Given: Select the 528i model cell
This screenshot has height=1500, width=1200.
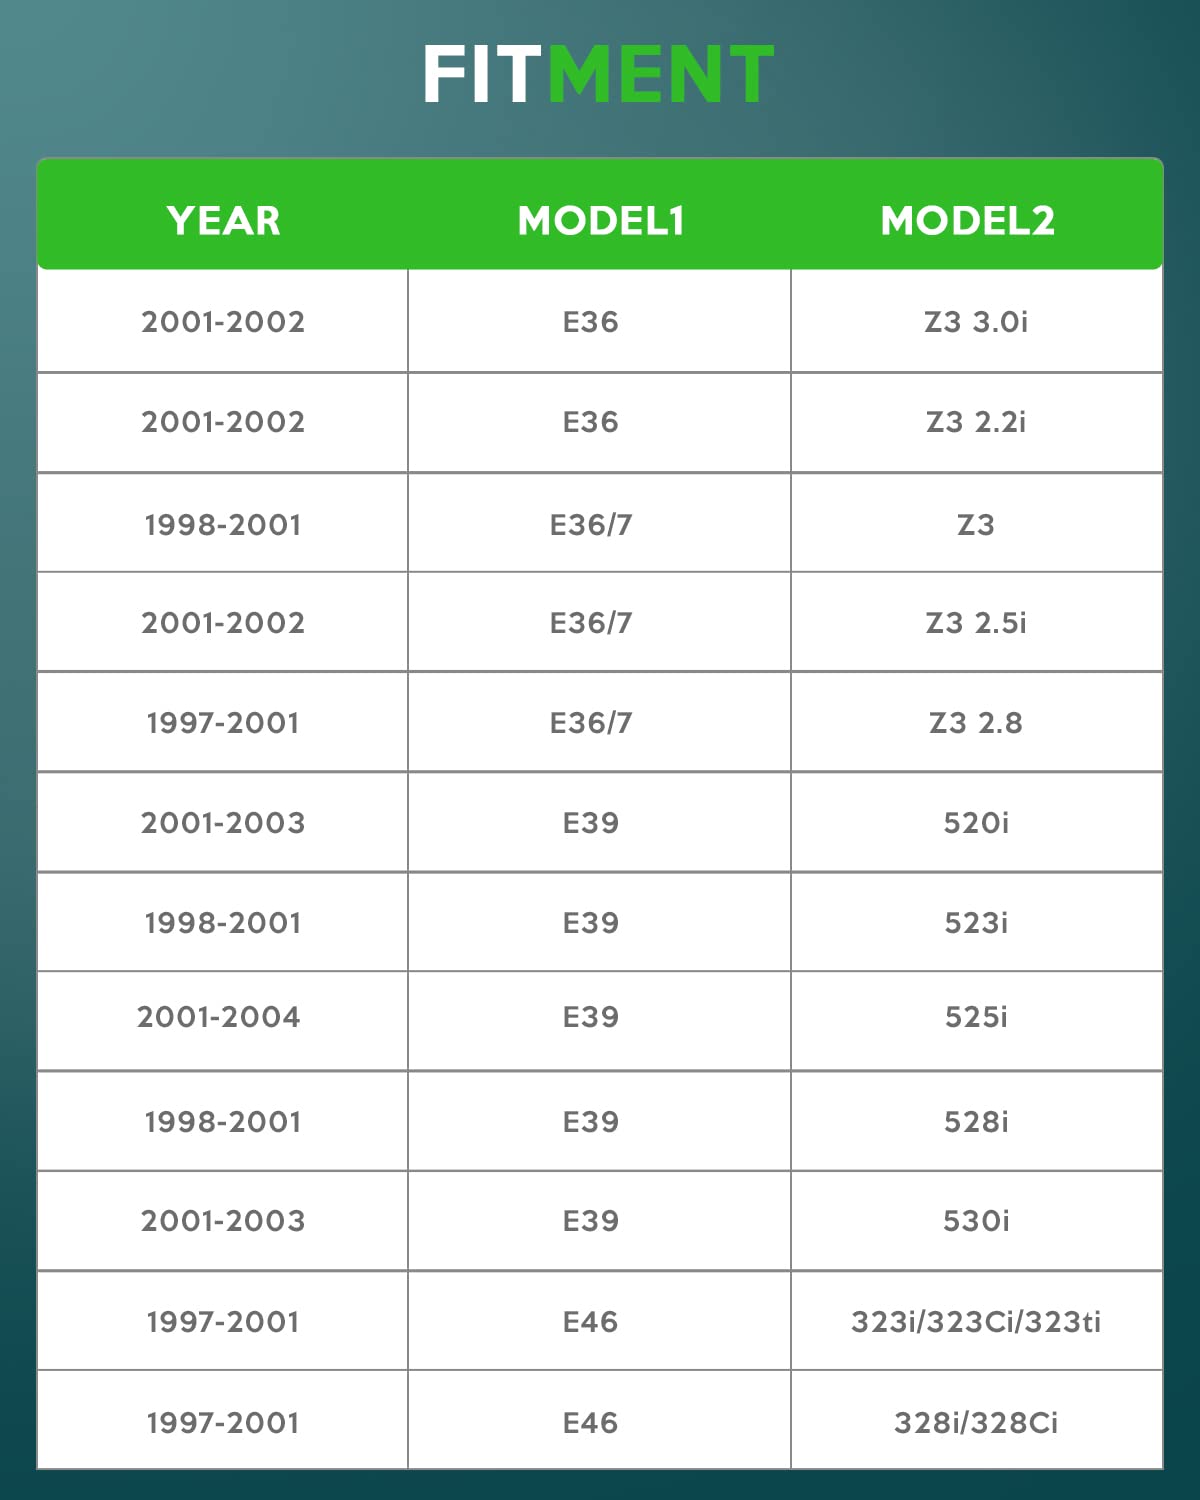Looking at the screenshot, I should pyautogui.click(x=976, y=1122).
